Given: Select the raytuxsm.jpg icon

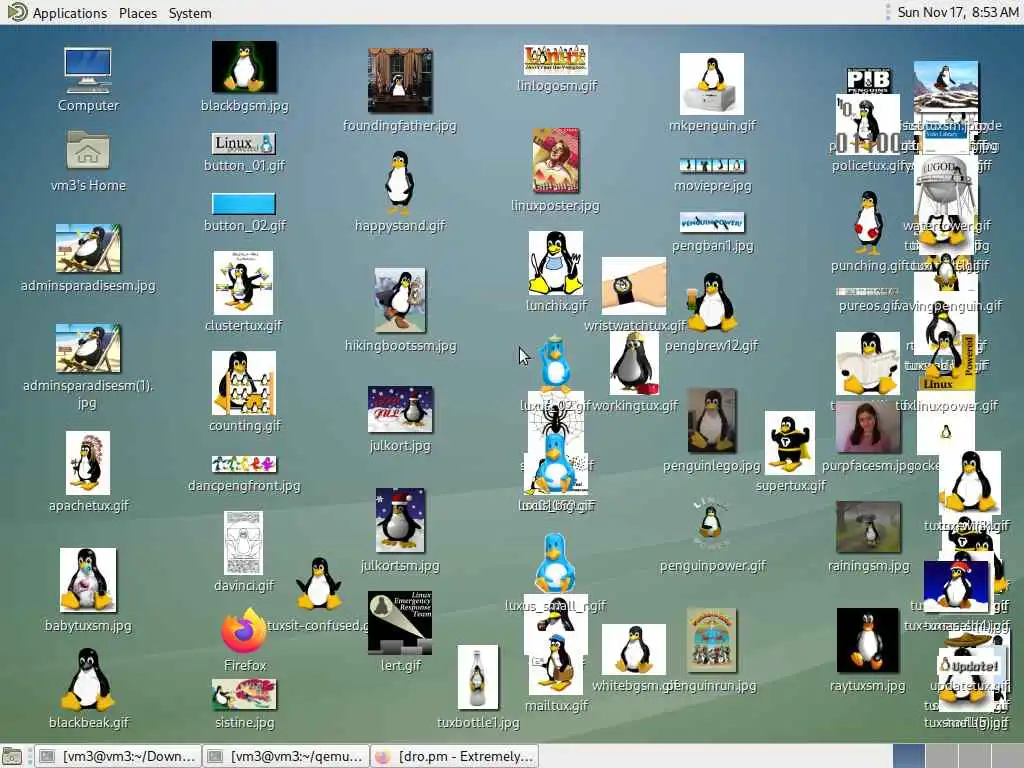Looking at the screenshot, I should coord(867,641).
